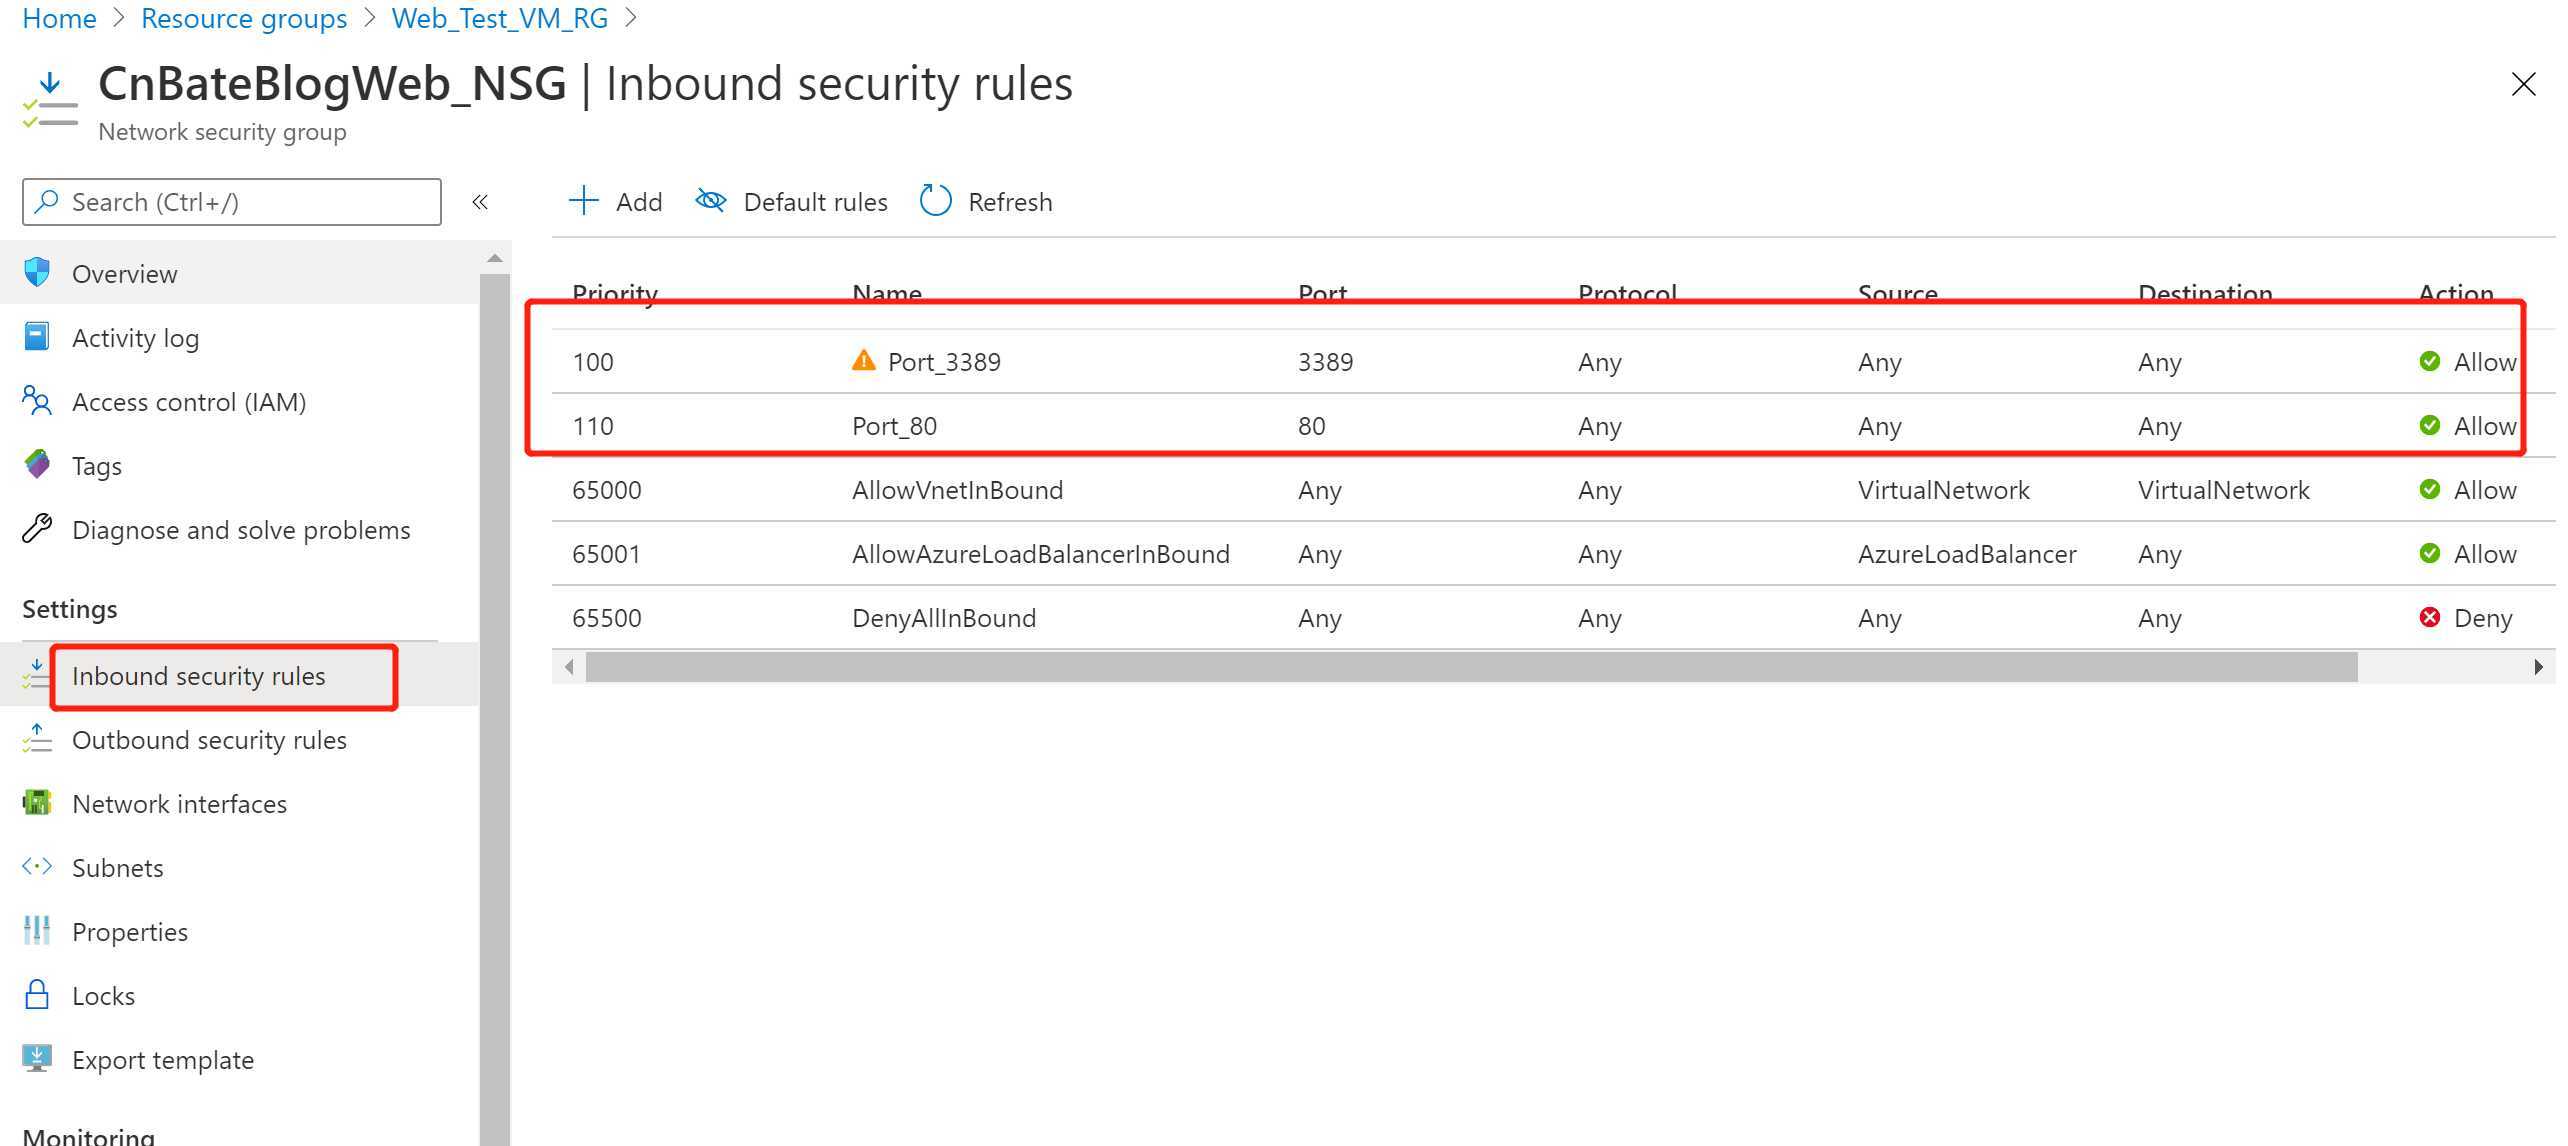Click port value 3389 cell
The height and width of the screenshot is (1146, 2568).
pos(1325,362)
